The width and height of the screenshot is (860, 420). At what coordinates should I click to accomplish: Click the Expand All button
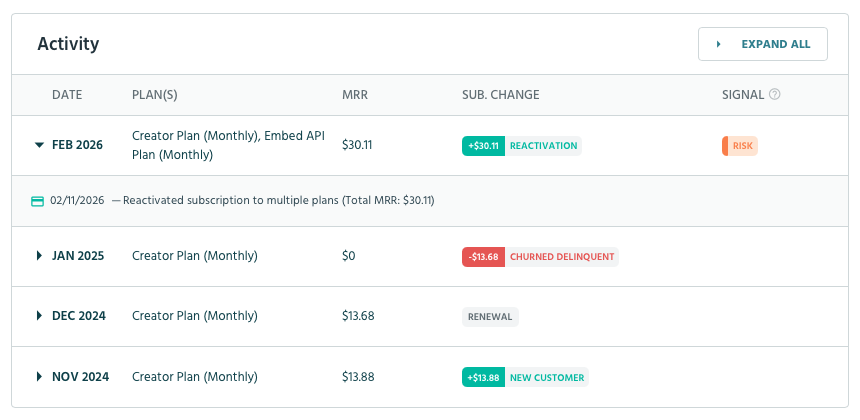tap(762, 44)
